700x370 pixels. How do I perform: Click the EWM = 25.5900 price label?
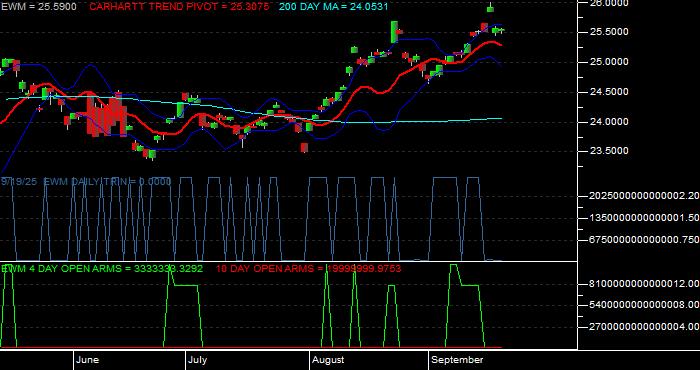tap(38, 7)
